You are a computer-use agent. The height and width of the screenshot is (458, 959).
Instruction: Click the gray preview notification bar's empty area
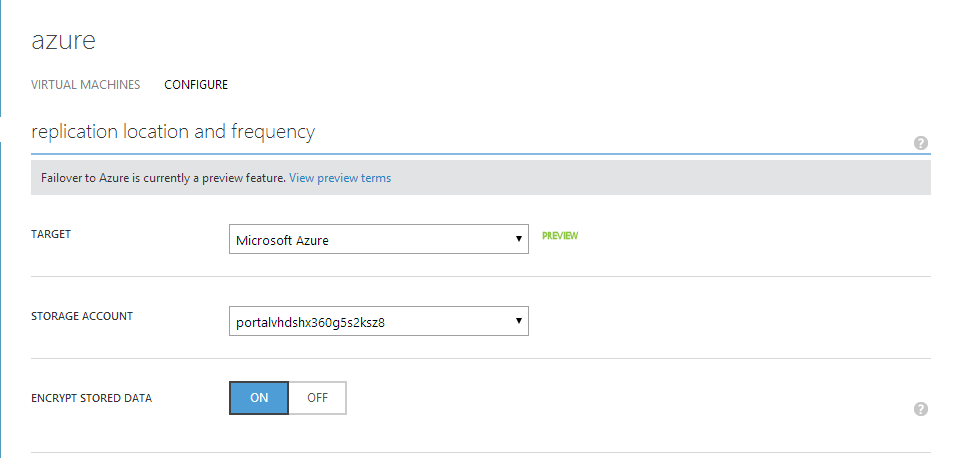(x=660, y=178)
